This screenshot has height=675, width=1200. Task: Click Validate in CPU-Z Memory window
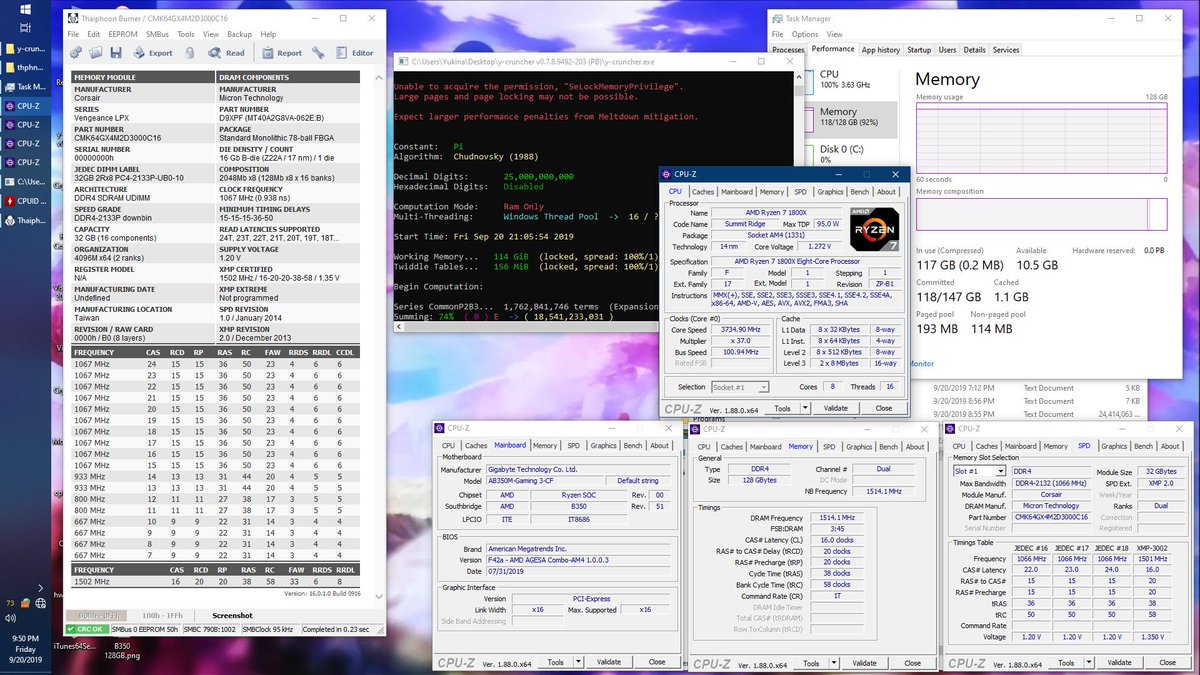(863, 662)
